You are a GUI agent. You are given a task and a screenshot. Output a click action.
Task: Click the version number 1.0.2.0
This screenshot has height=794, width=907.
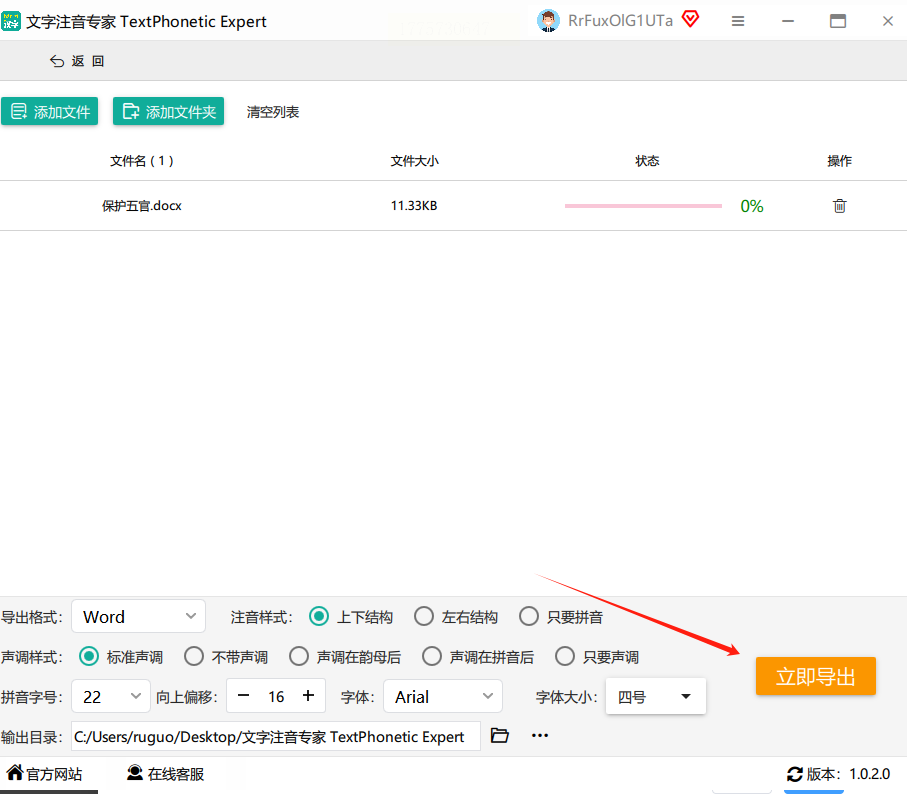click(869, 774)
